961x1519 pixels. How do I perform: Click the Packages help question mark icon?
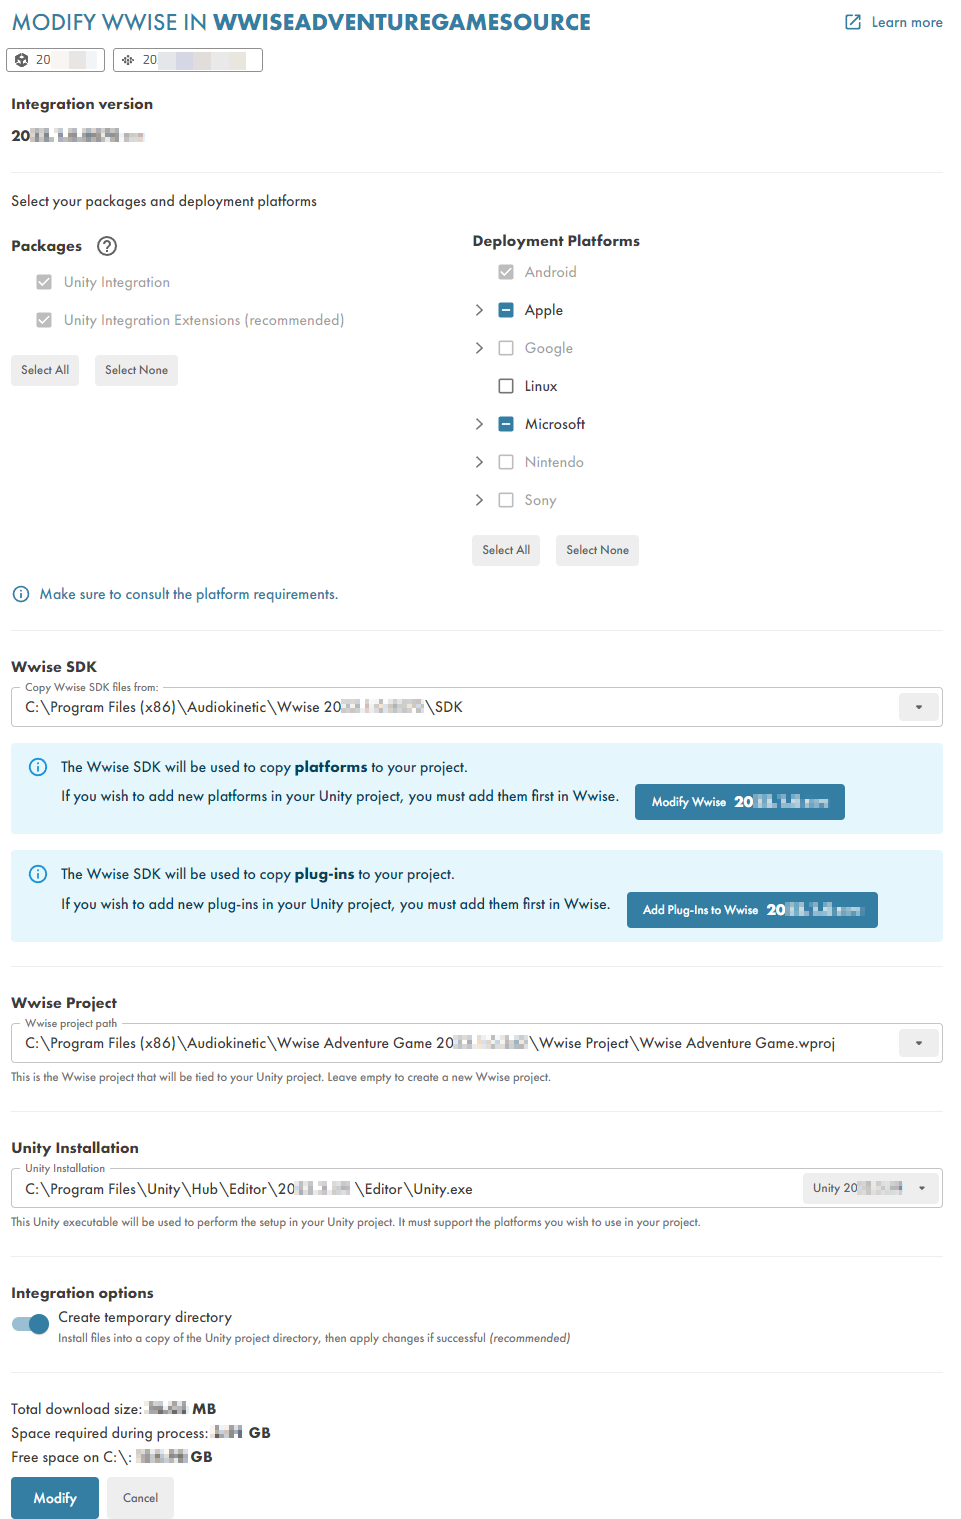click(107, 246)
